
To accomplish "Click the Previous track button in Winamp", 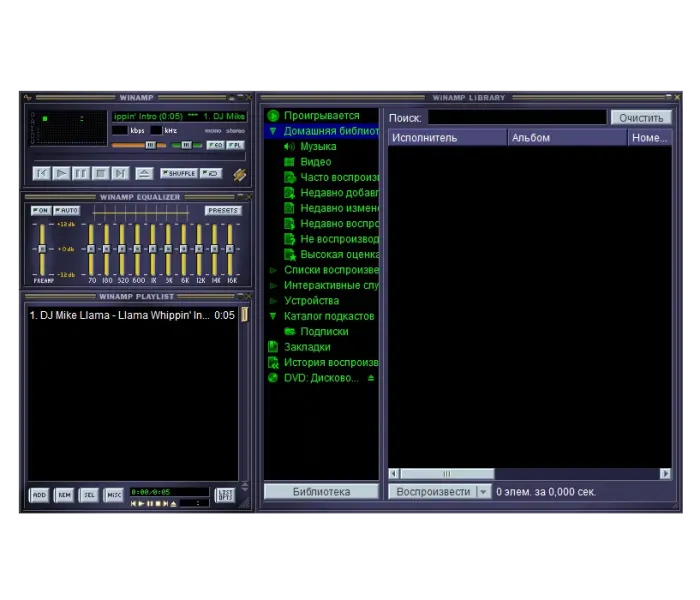I will tap(42, 173).
